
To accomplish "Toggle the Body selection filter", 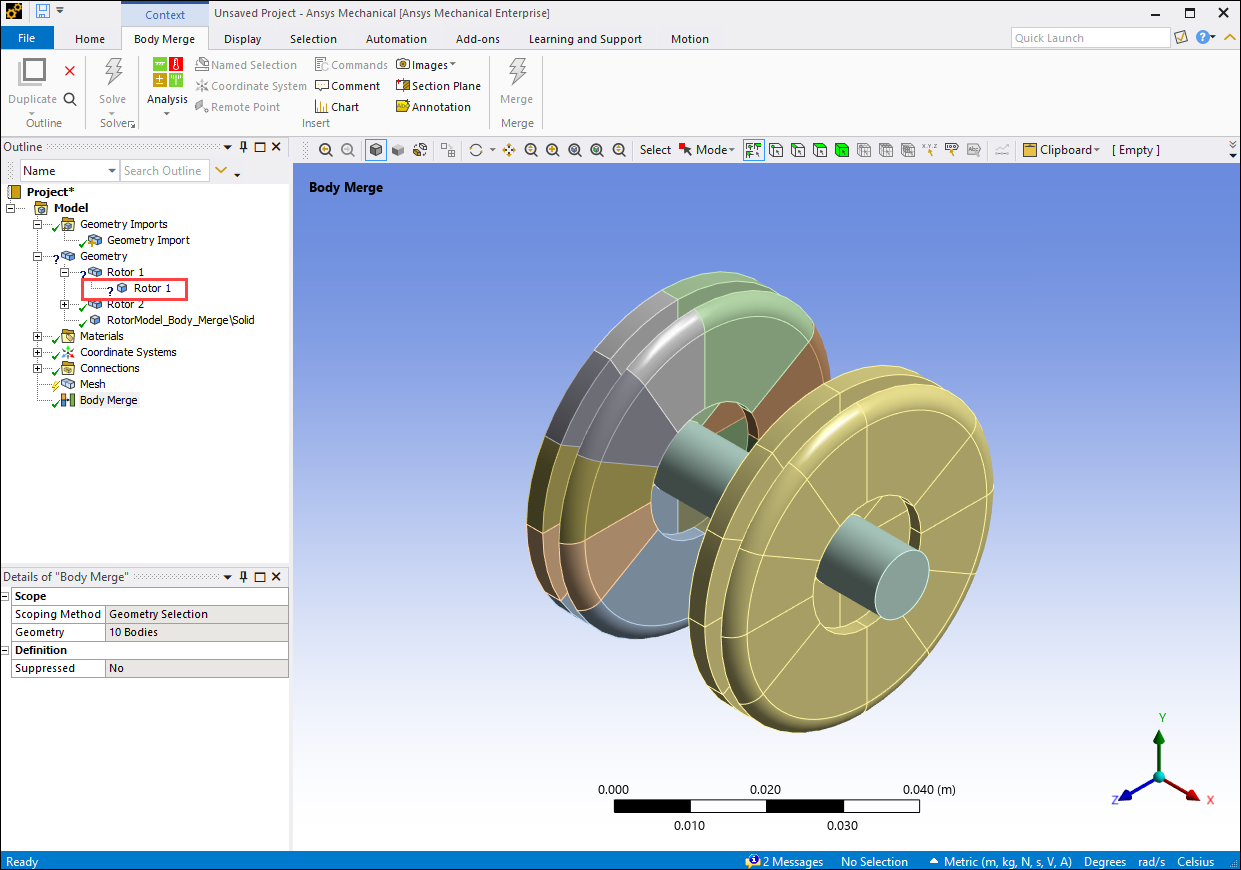I will [x=842, y=150].
